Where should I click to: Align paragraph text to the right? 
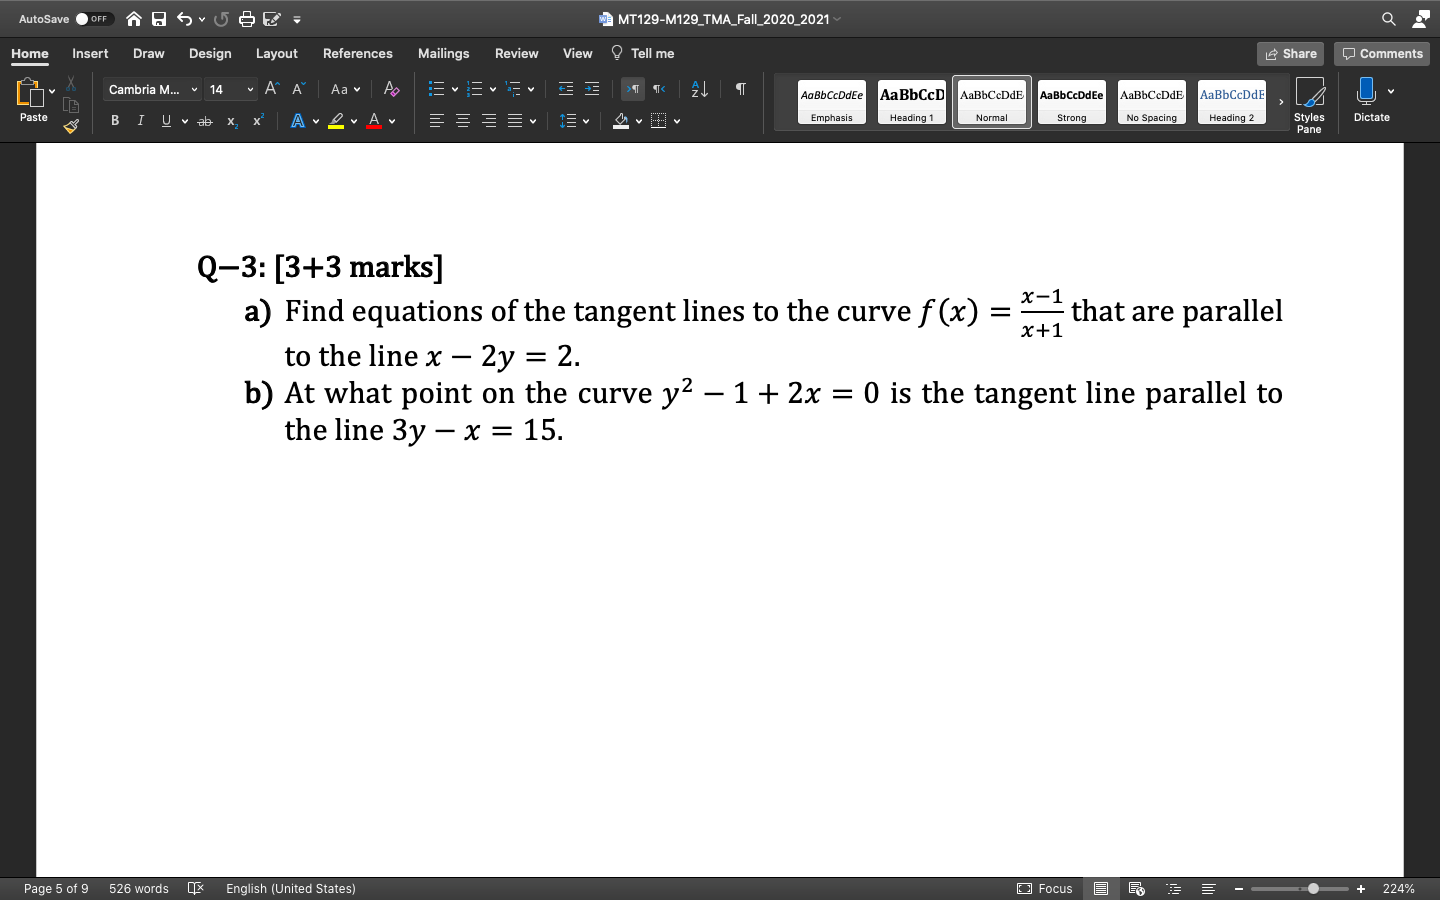pos(489,121)
